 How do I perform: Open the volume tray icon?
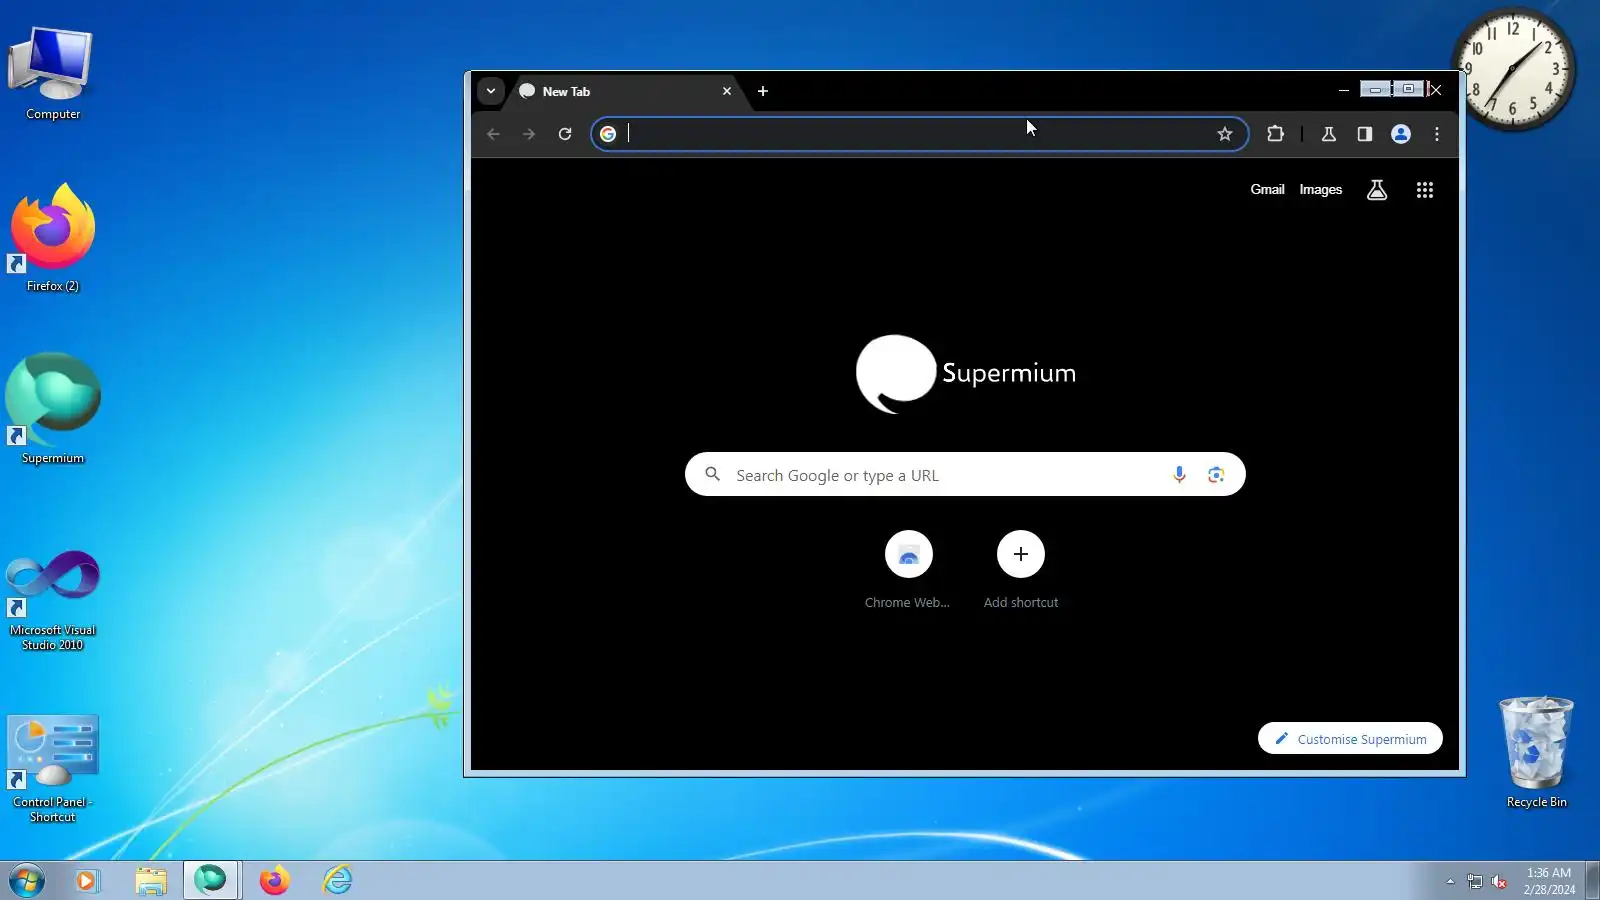click(1499, 881)
